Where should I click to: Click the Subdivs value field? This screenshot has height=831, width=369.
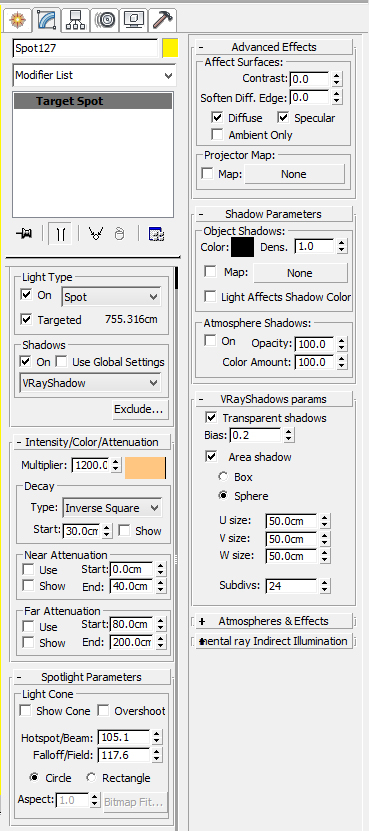click(x=292, y=586)
